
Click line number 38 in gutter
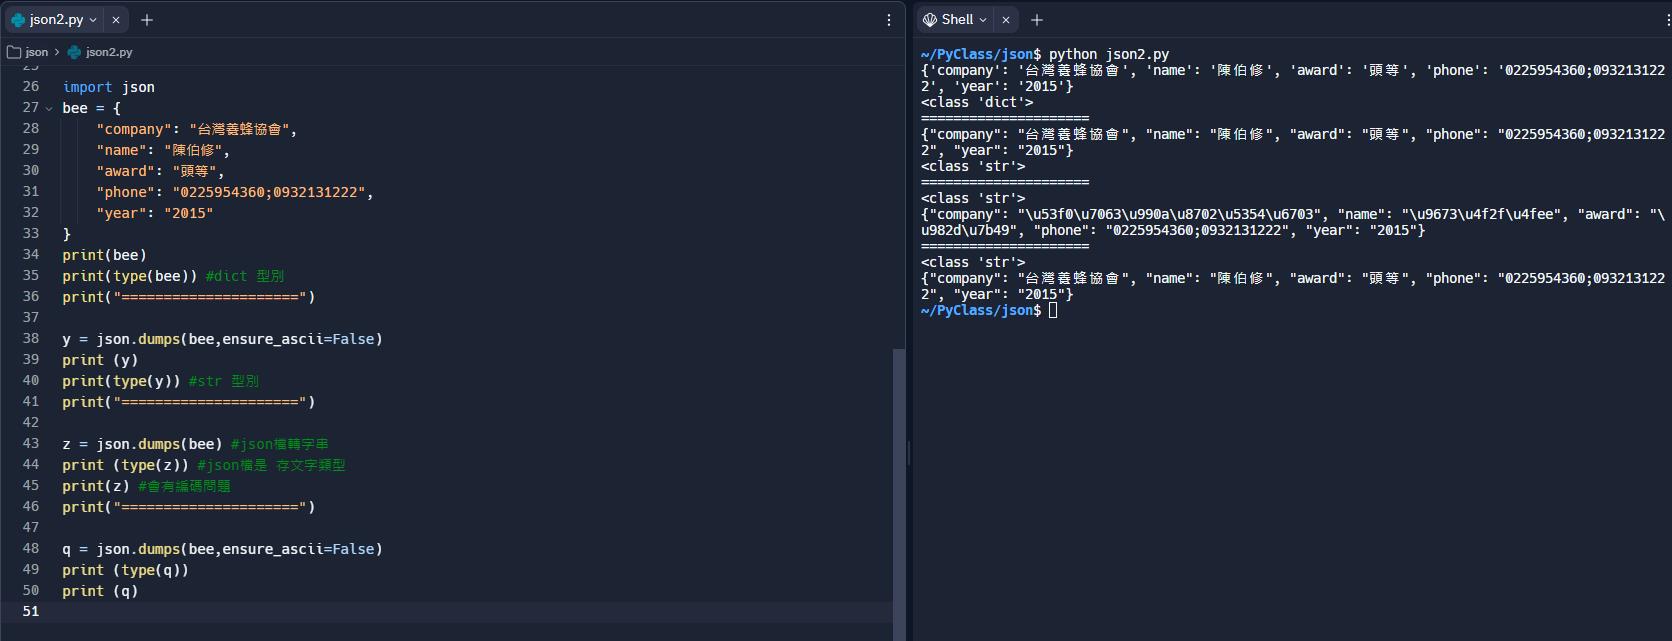[x=30, y=339]
